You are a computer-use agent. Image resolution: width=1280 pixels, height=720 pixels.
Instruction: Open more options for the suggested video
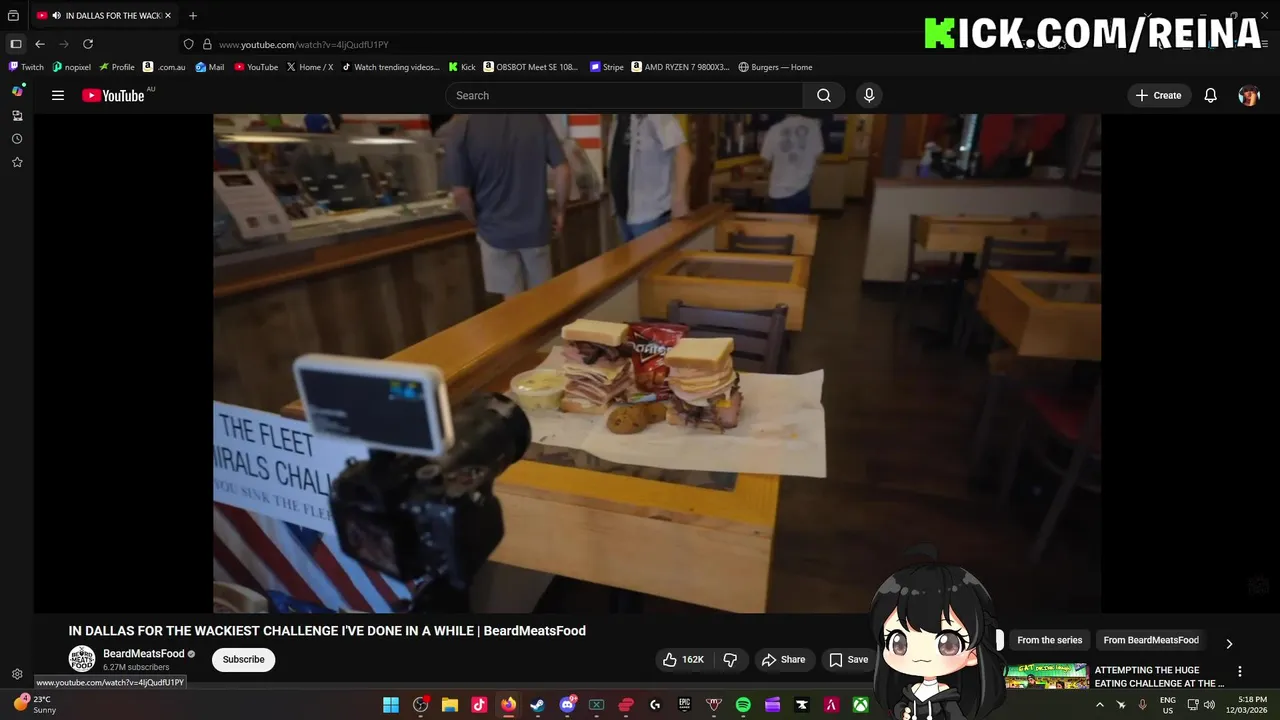[x=1240, y=672]
